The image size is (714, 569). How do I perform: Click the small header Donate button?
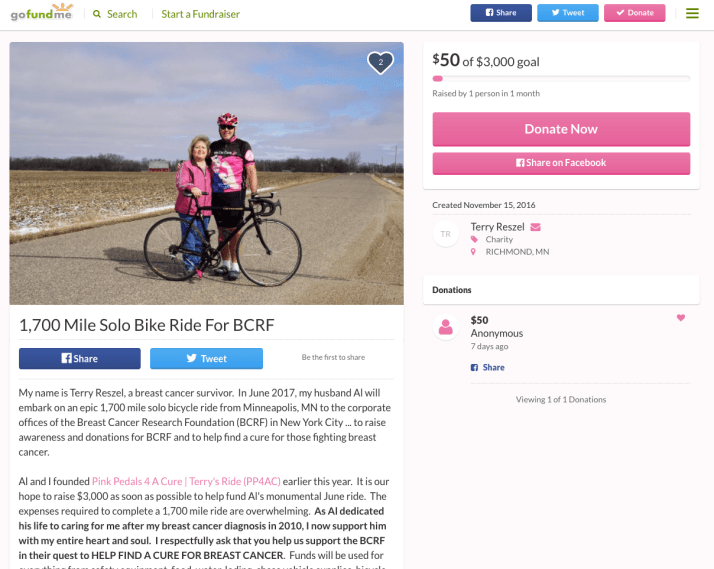[634, 13]
